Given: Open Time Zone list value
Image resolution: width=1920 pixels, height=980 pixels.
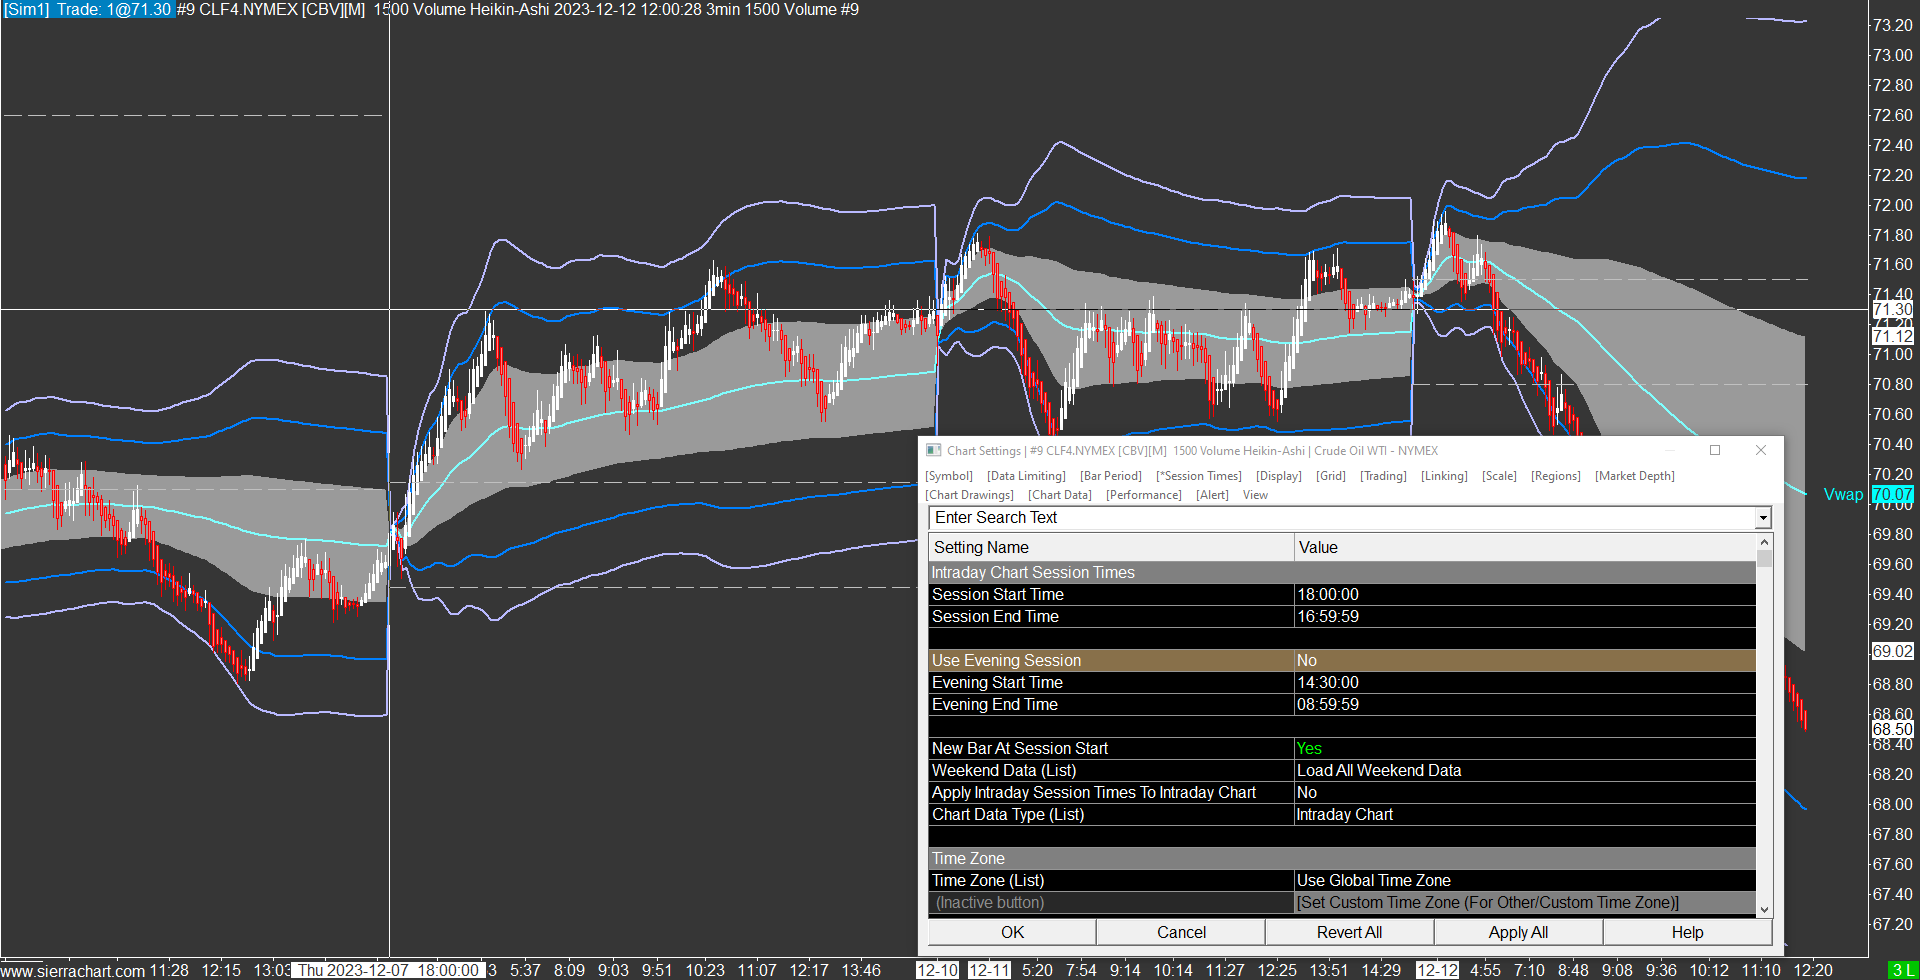Looking at the screenshot, I should (x=1524, y=881).
